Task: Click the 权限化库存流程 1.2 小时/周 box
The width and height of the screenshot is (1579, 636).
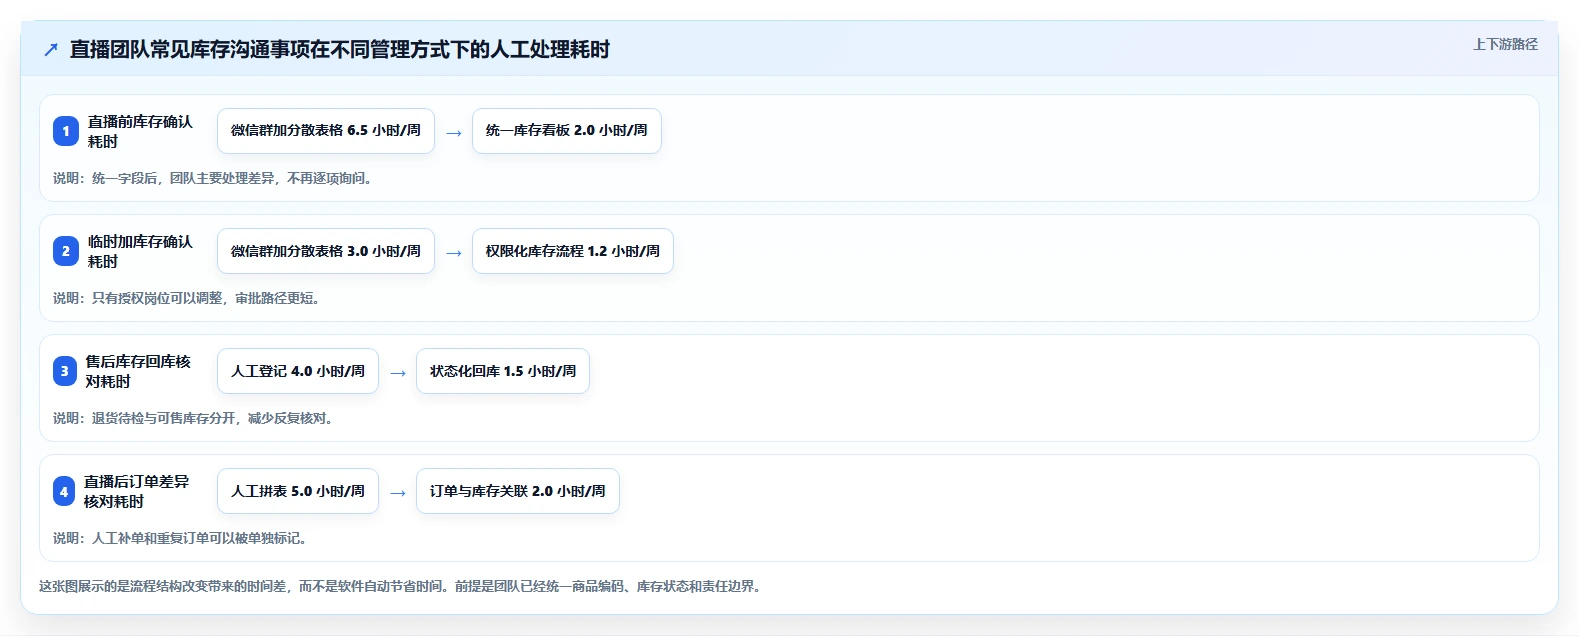Action: pyautogui.click(x=573, y=251)
